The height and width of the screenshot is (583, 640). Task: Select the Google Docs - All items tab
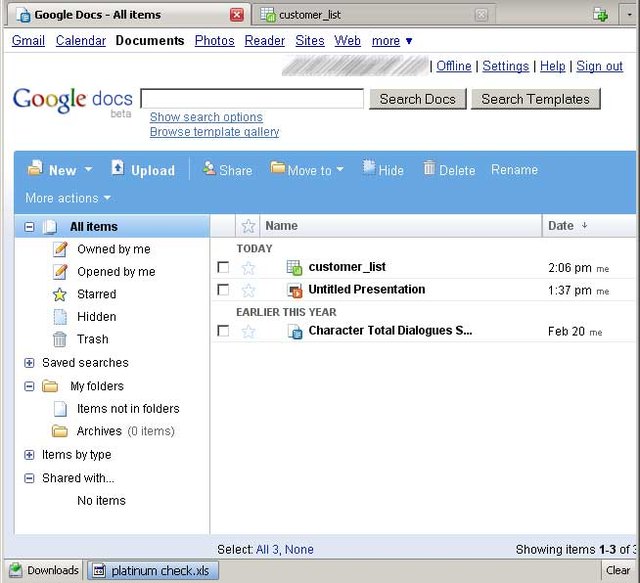pyautogui.click(x=129, y=15)
